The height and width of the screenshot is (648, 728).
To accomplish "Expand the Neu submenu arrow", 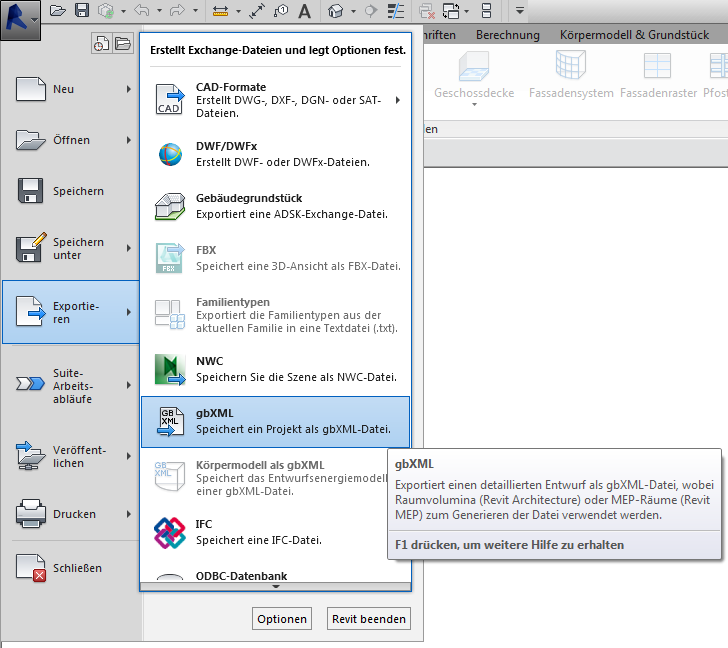I will coord(129,90).
